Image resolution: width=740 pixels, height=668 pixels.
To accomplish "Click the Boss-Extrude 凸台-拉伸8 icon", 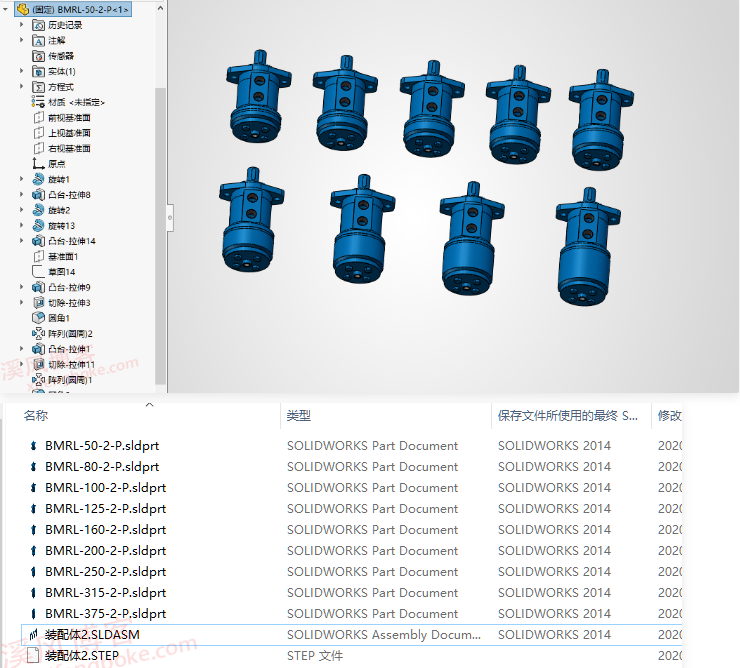I will (38, 194).
